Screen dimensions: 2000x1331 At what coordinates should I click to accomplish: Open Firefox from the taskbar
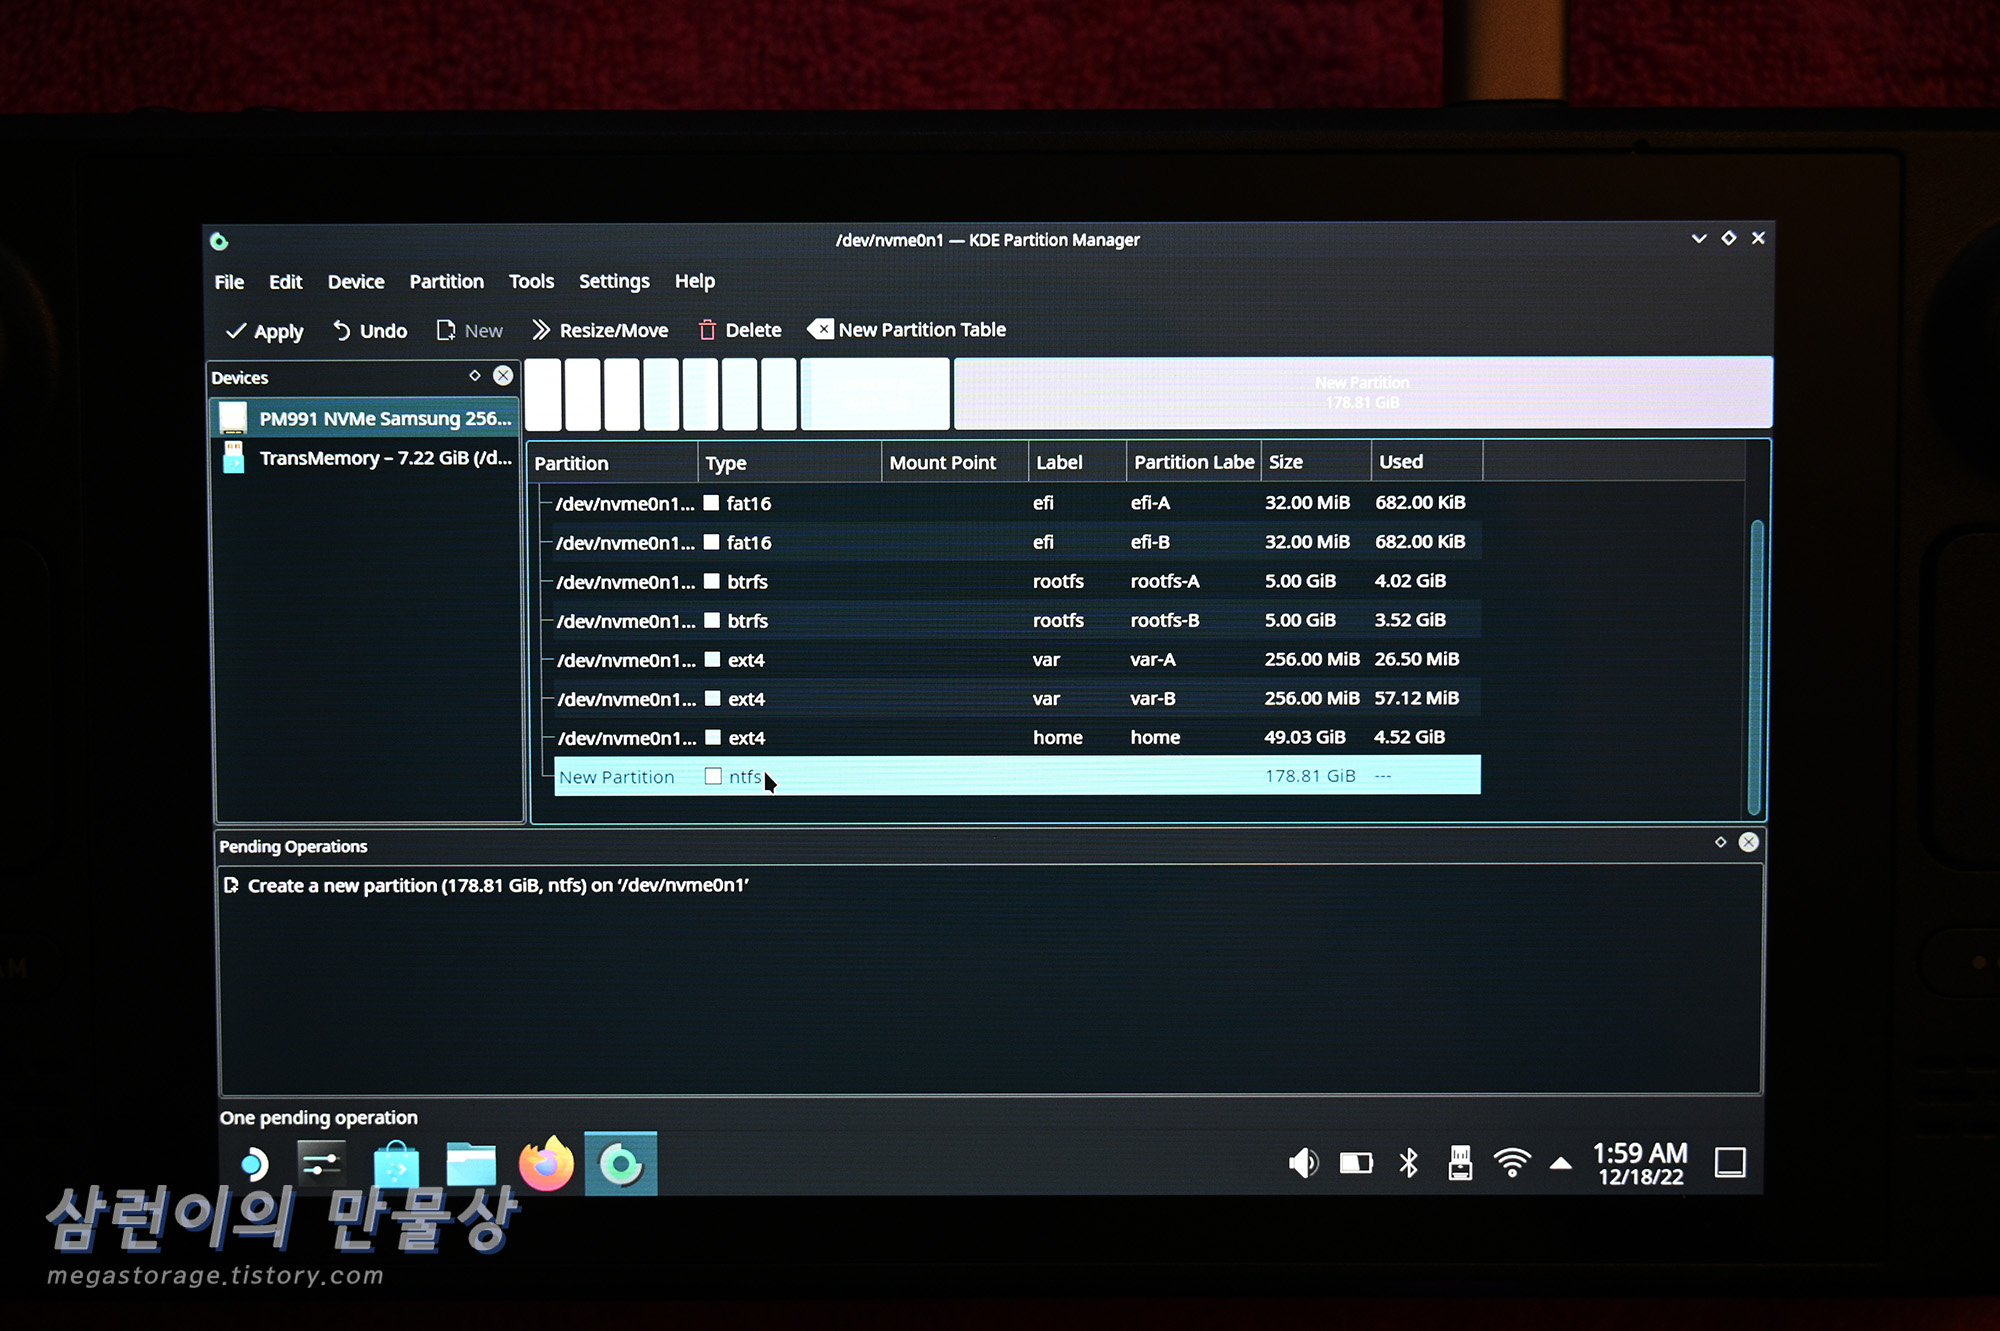click(x=546, y=1164)
